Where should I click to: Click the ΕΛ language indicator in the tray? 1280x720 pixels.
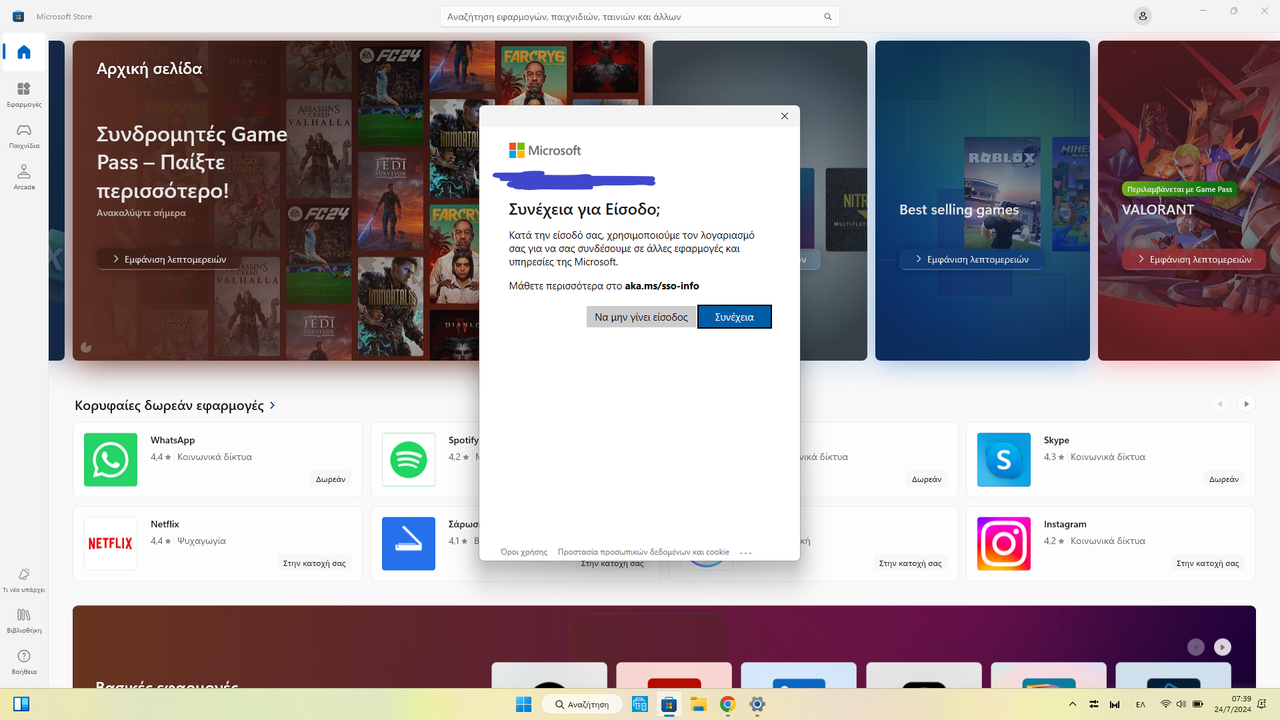[x=1140, y=705]
